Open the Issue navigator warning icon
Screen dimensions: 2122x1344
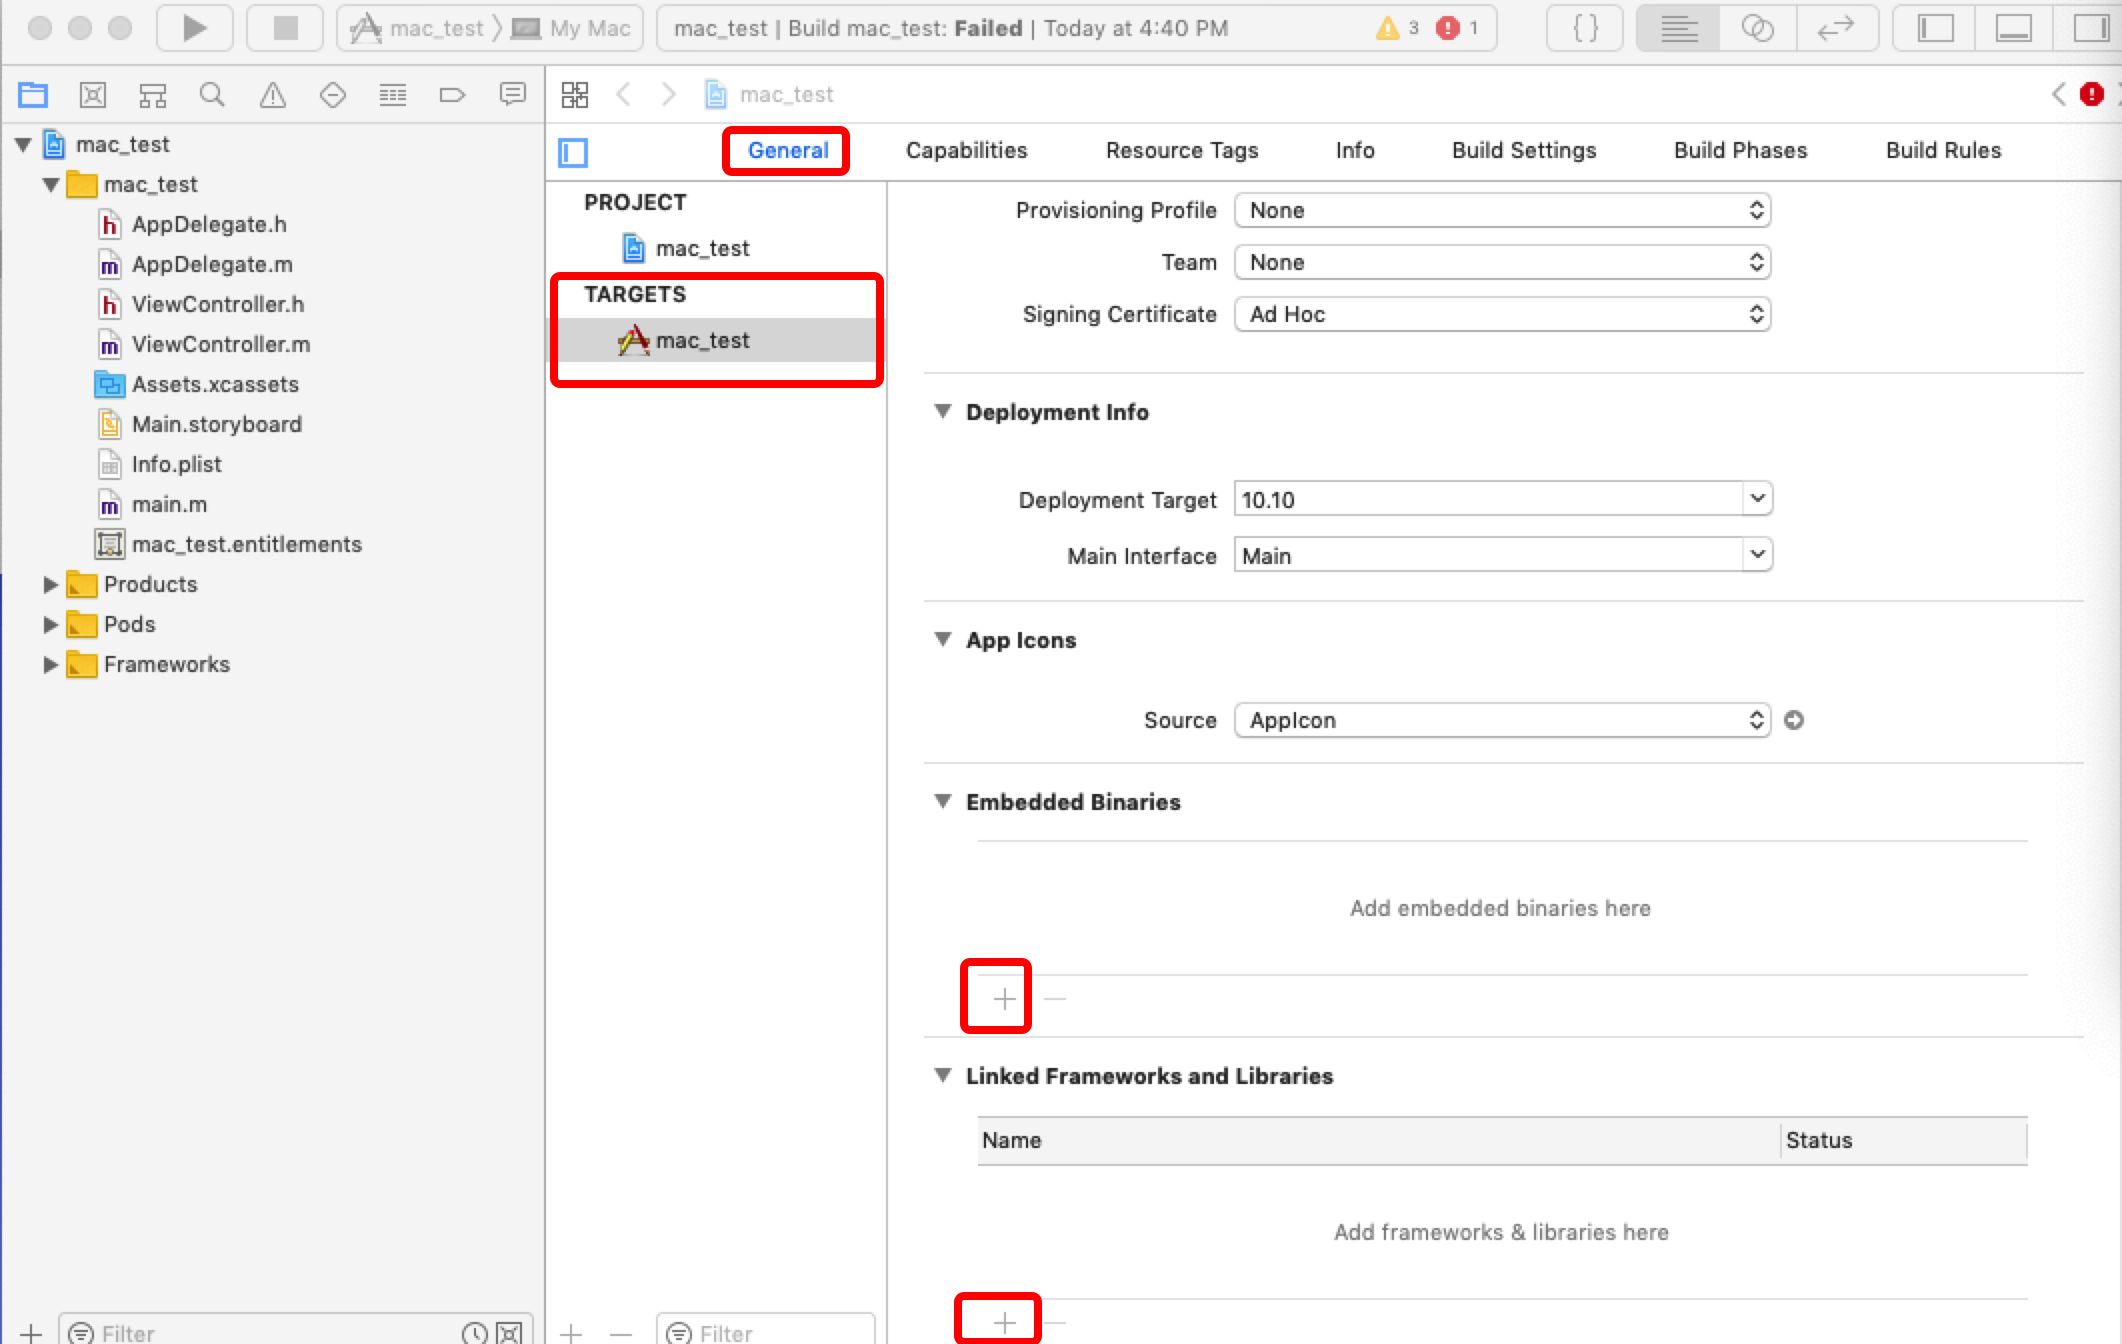(272, 95)
